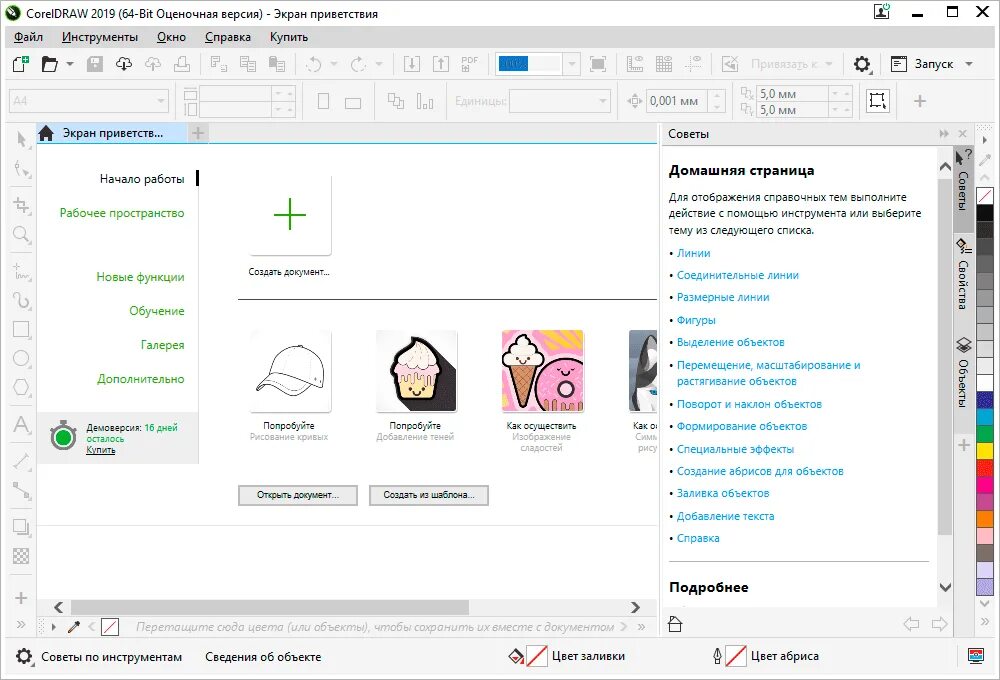Click the Undo arrow icon

(314, 64)
